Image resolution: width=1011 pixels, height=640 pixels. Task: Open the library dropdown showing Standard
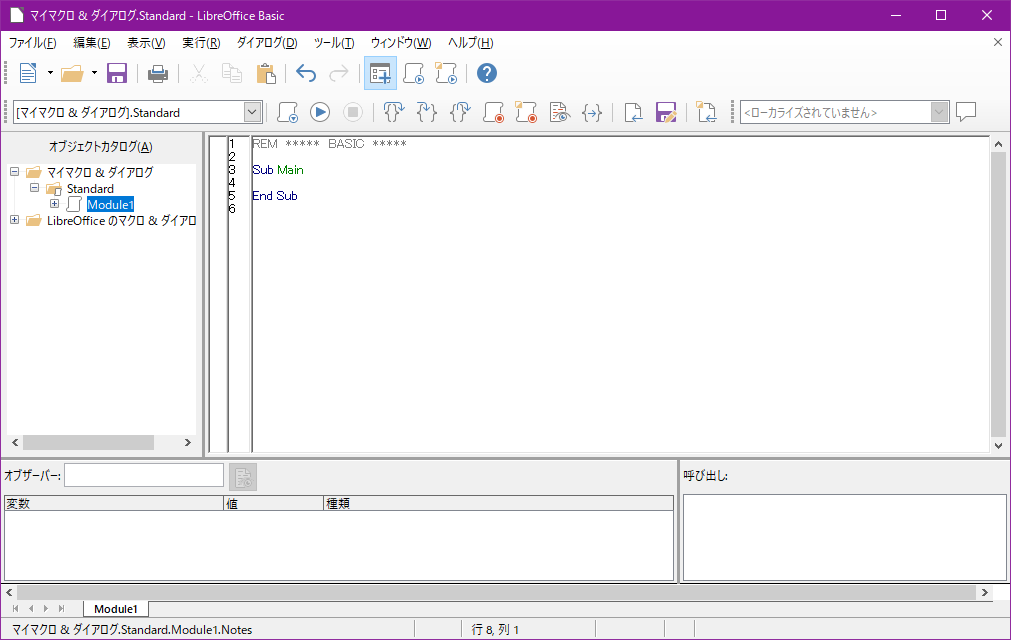[252, 113]
